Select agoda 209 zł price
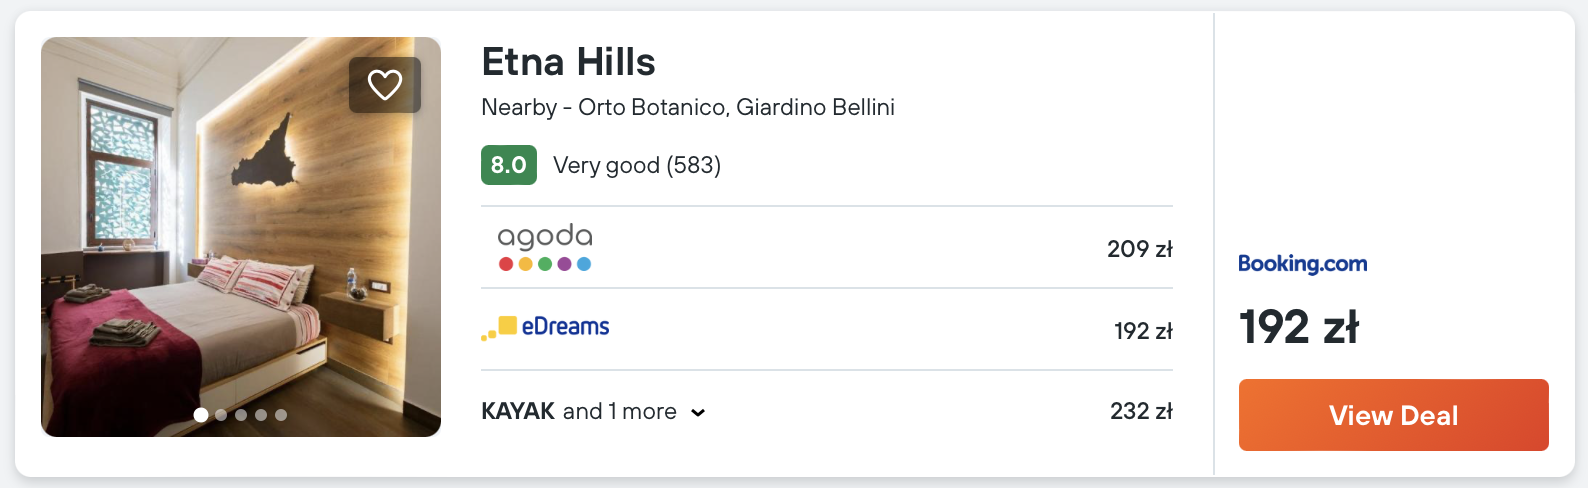This screenshot has width=1588, height=488. pyautogui.click(x=1139, y=249)
